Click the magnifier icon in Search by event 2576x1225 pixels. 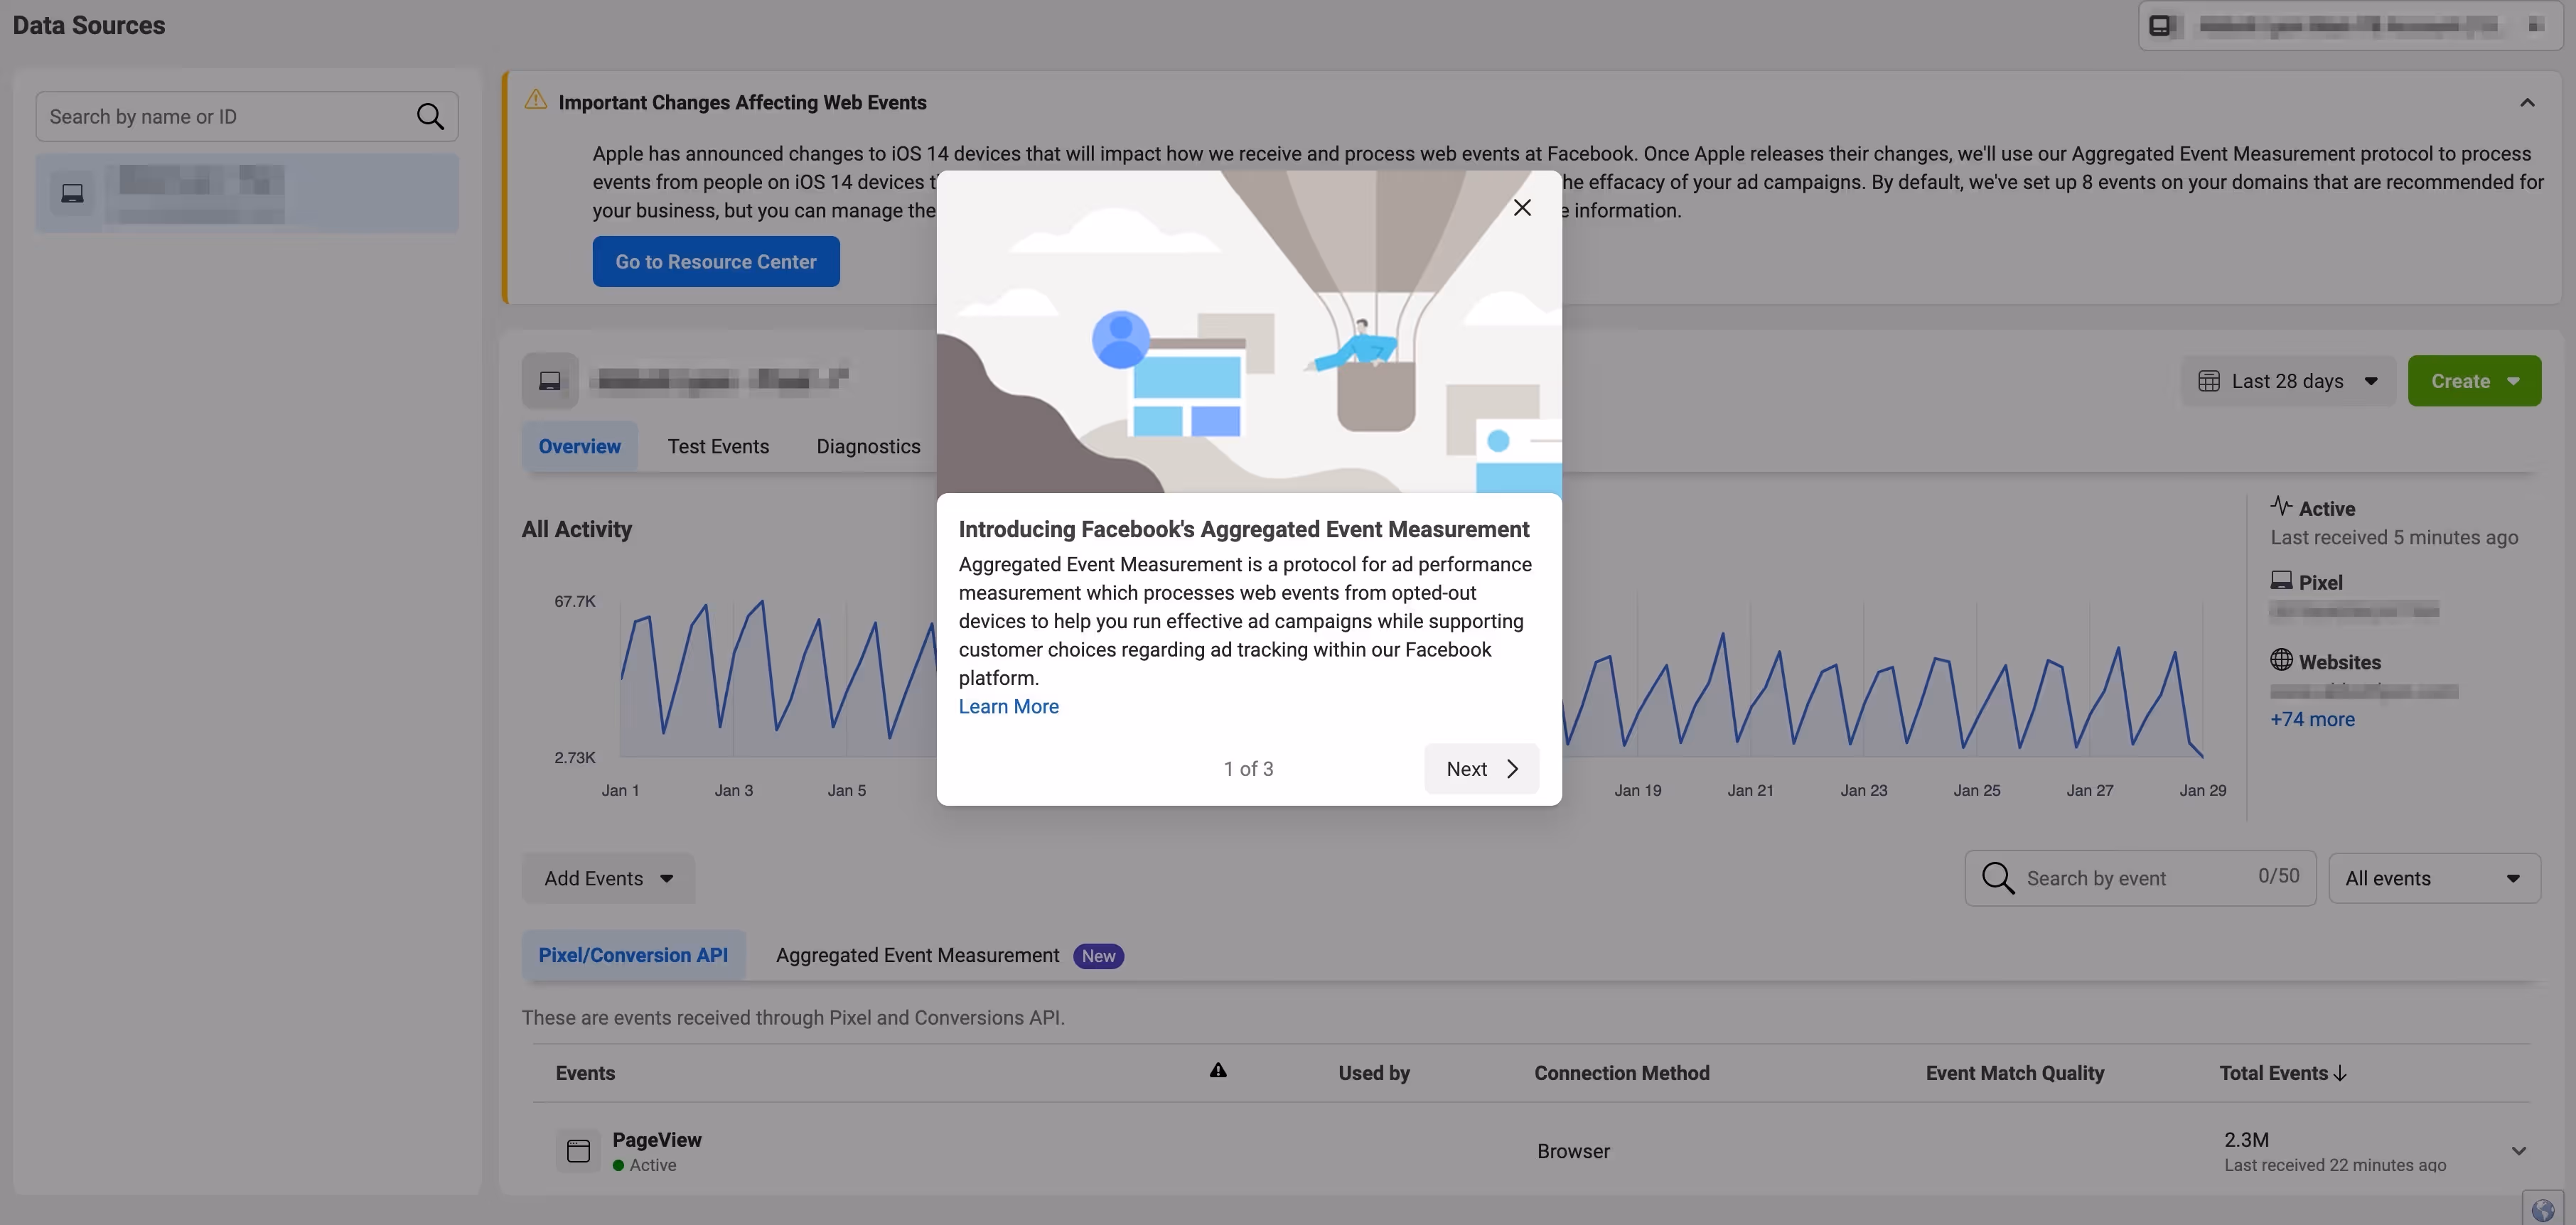point(1998,878)
